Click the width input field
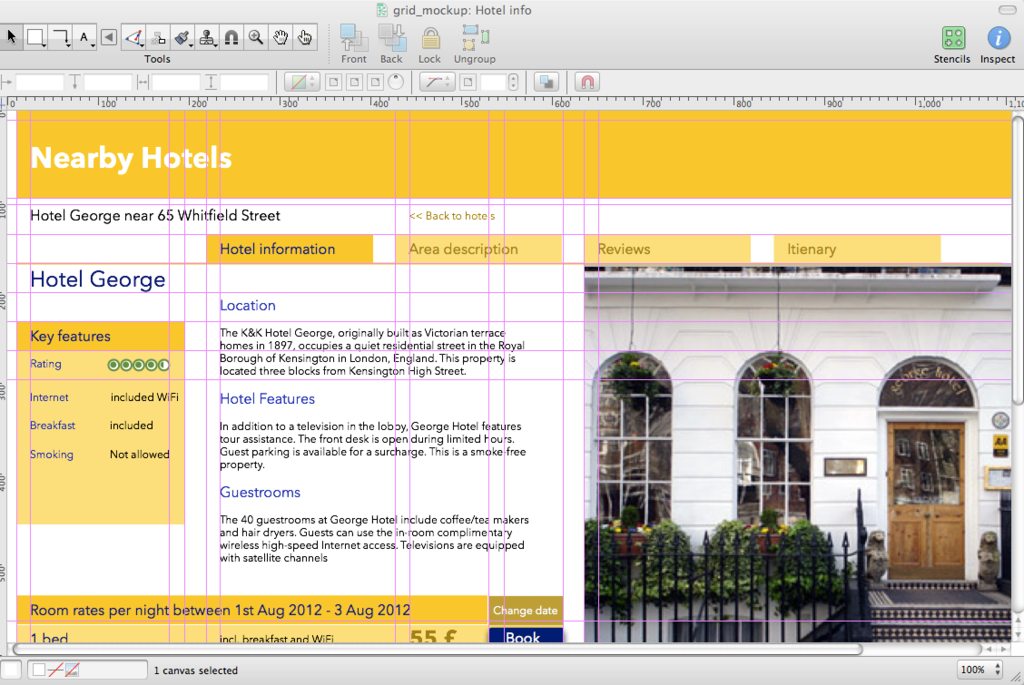The image size is (1024, 685). pyautogui.click(x=176, y=82)
